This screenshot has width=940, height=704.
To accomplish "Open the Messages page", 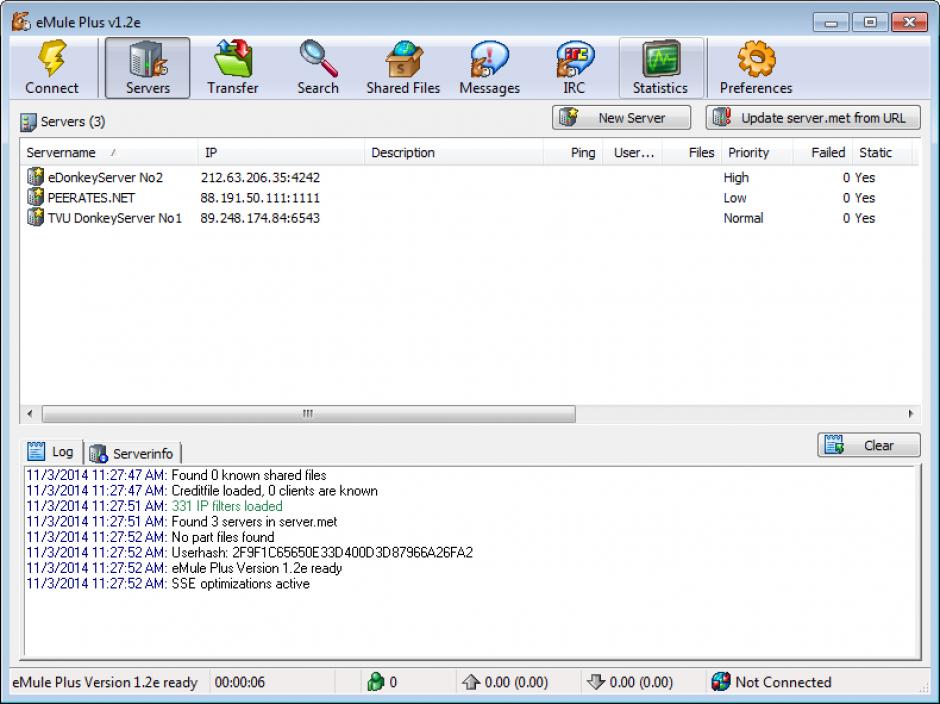I will (489, 68).
